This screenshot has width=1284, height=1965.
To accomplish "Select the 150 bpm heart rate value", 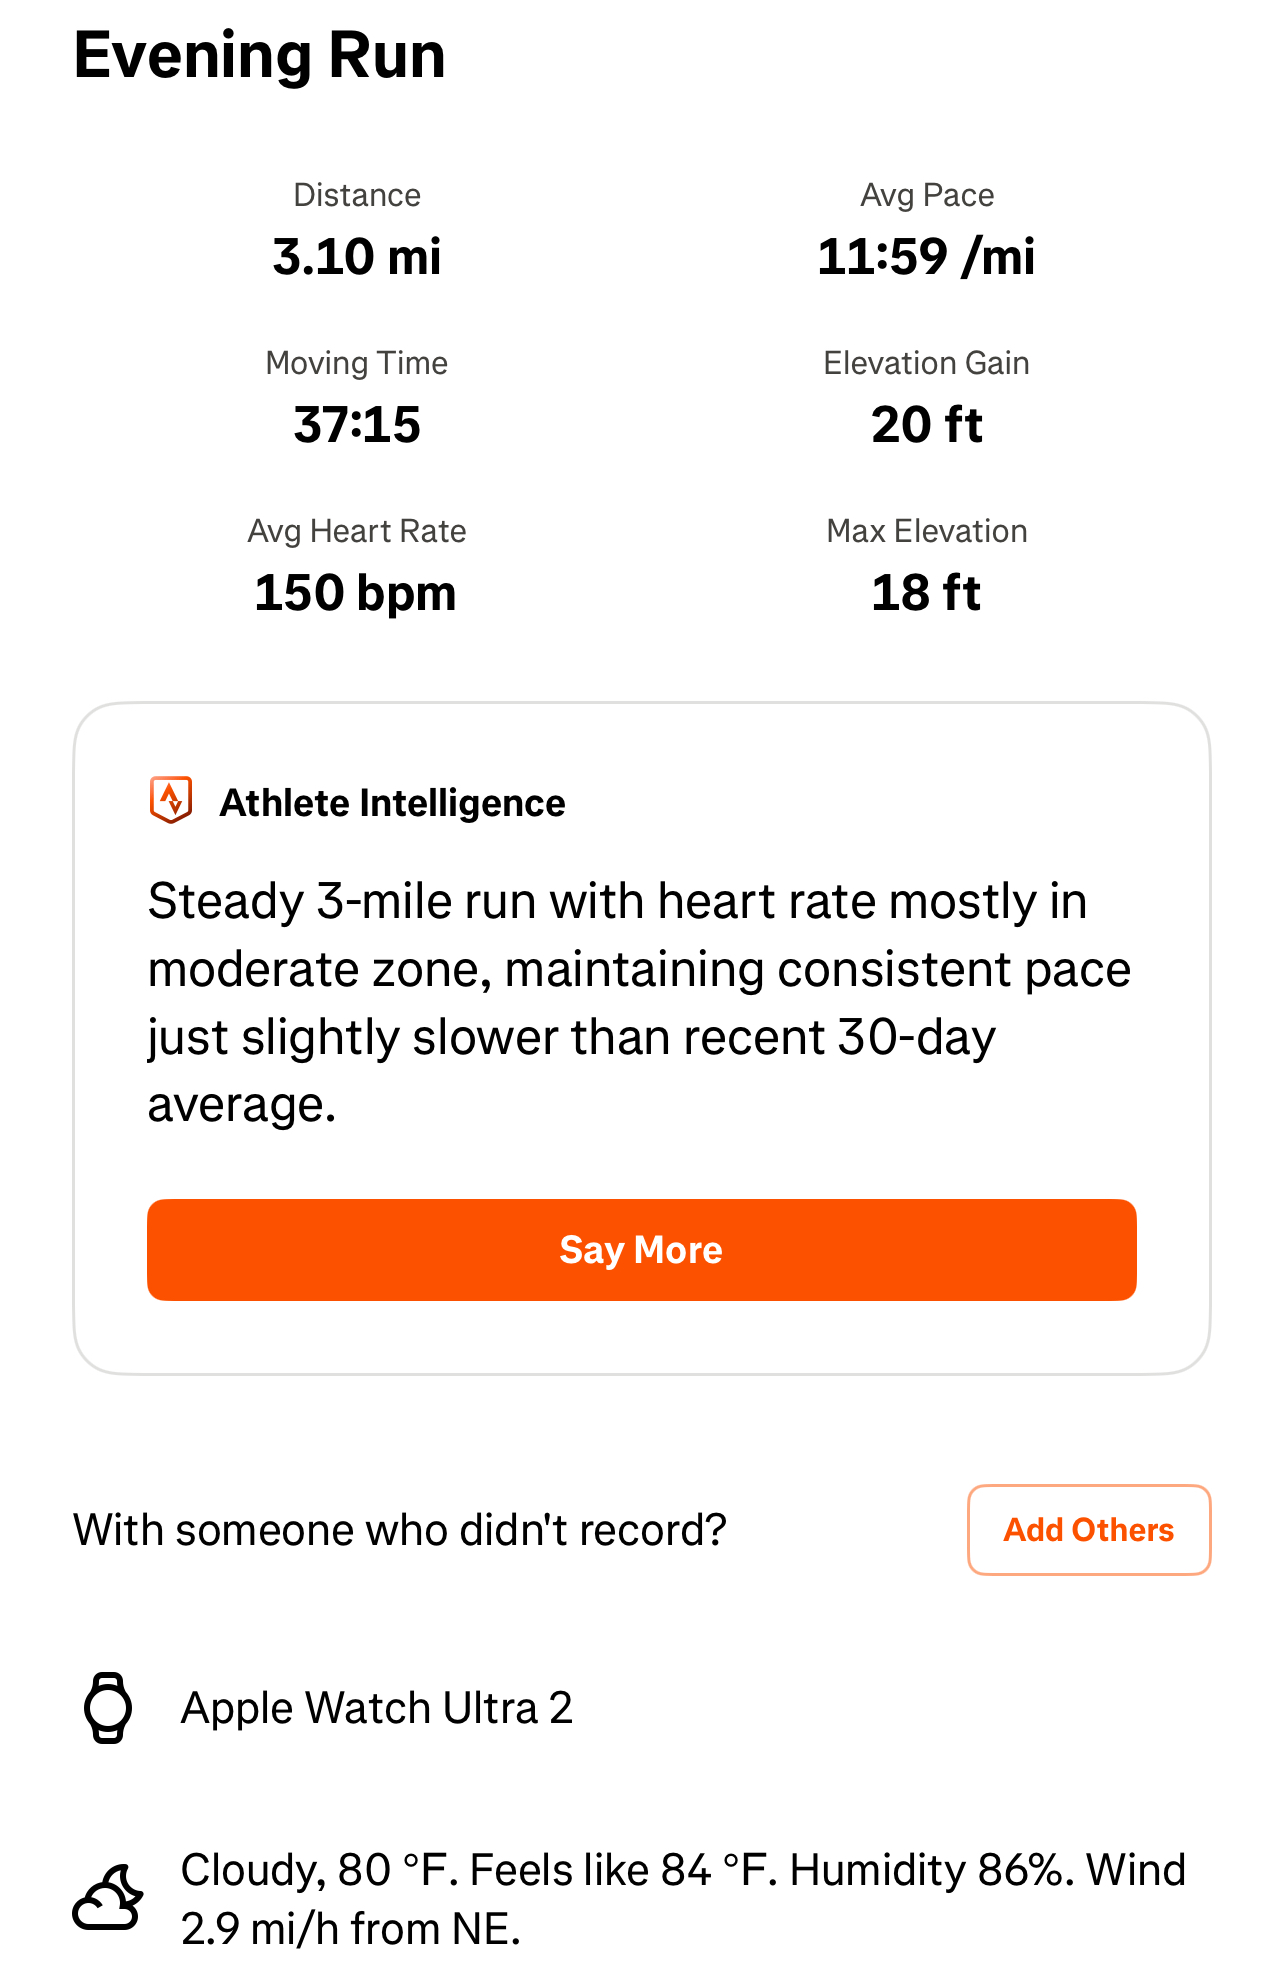I will tap(356, 593).
